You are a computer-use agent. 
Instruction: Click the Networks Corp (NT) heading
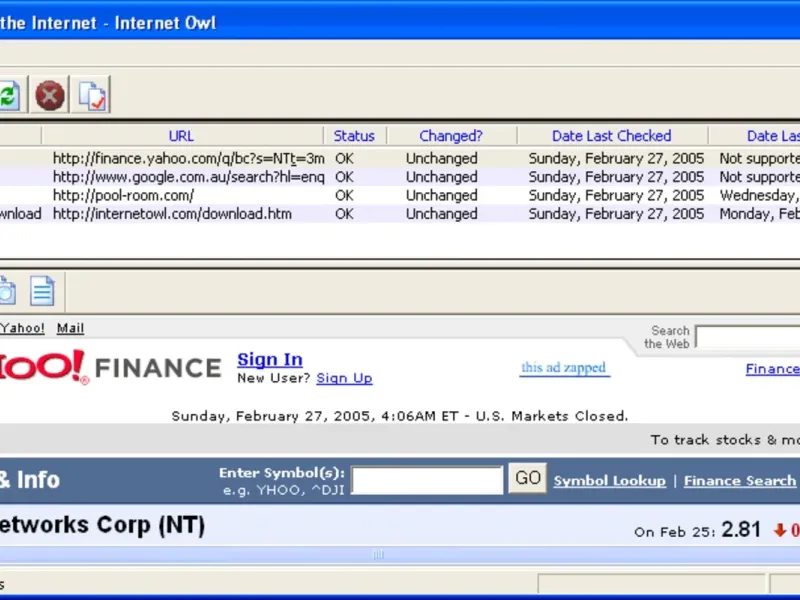pos(102,525)
